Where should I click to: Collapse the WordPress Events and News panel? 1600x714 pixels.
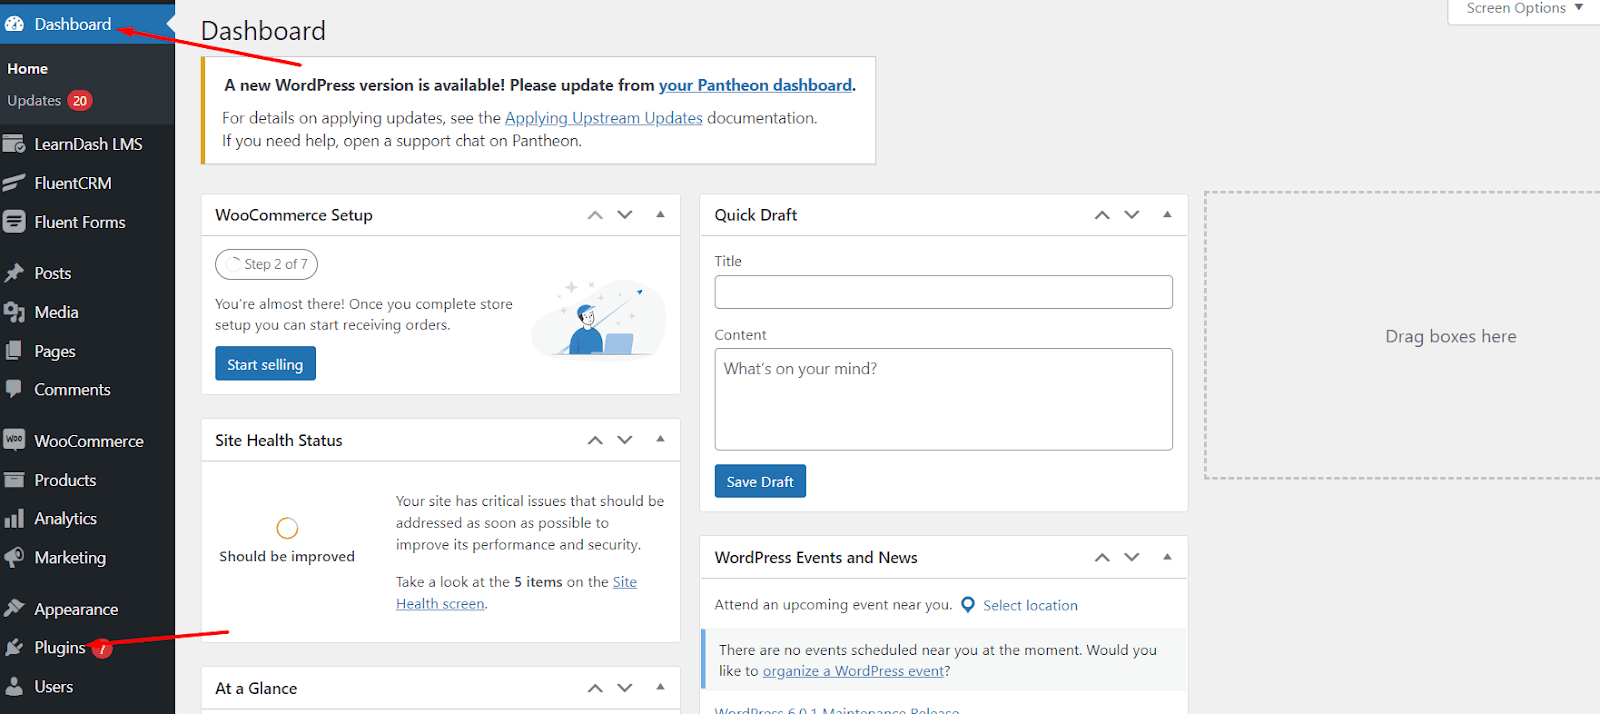coord(1167,557)
